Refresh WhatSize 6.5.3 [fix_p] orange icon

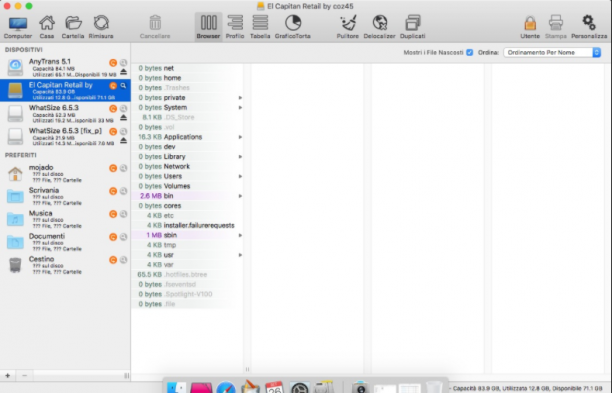113,132
